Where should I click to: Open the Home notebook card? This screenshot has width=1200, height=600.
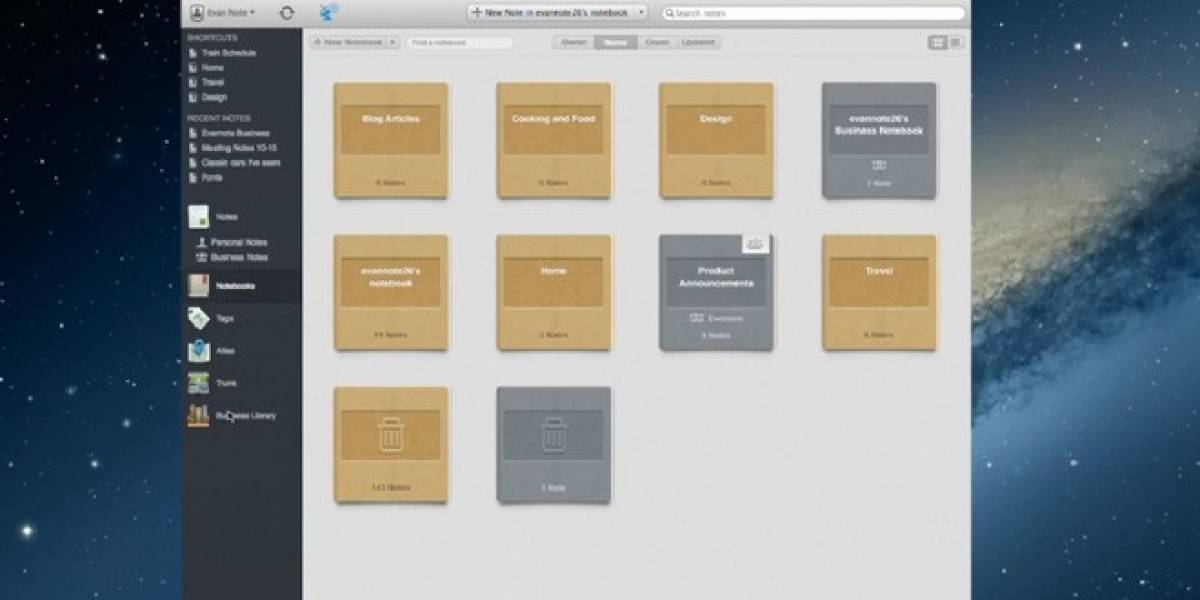(x=554, y=292)
